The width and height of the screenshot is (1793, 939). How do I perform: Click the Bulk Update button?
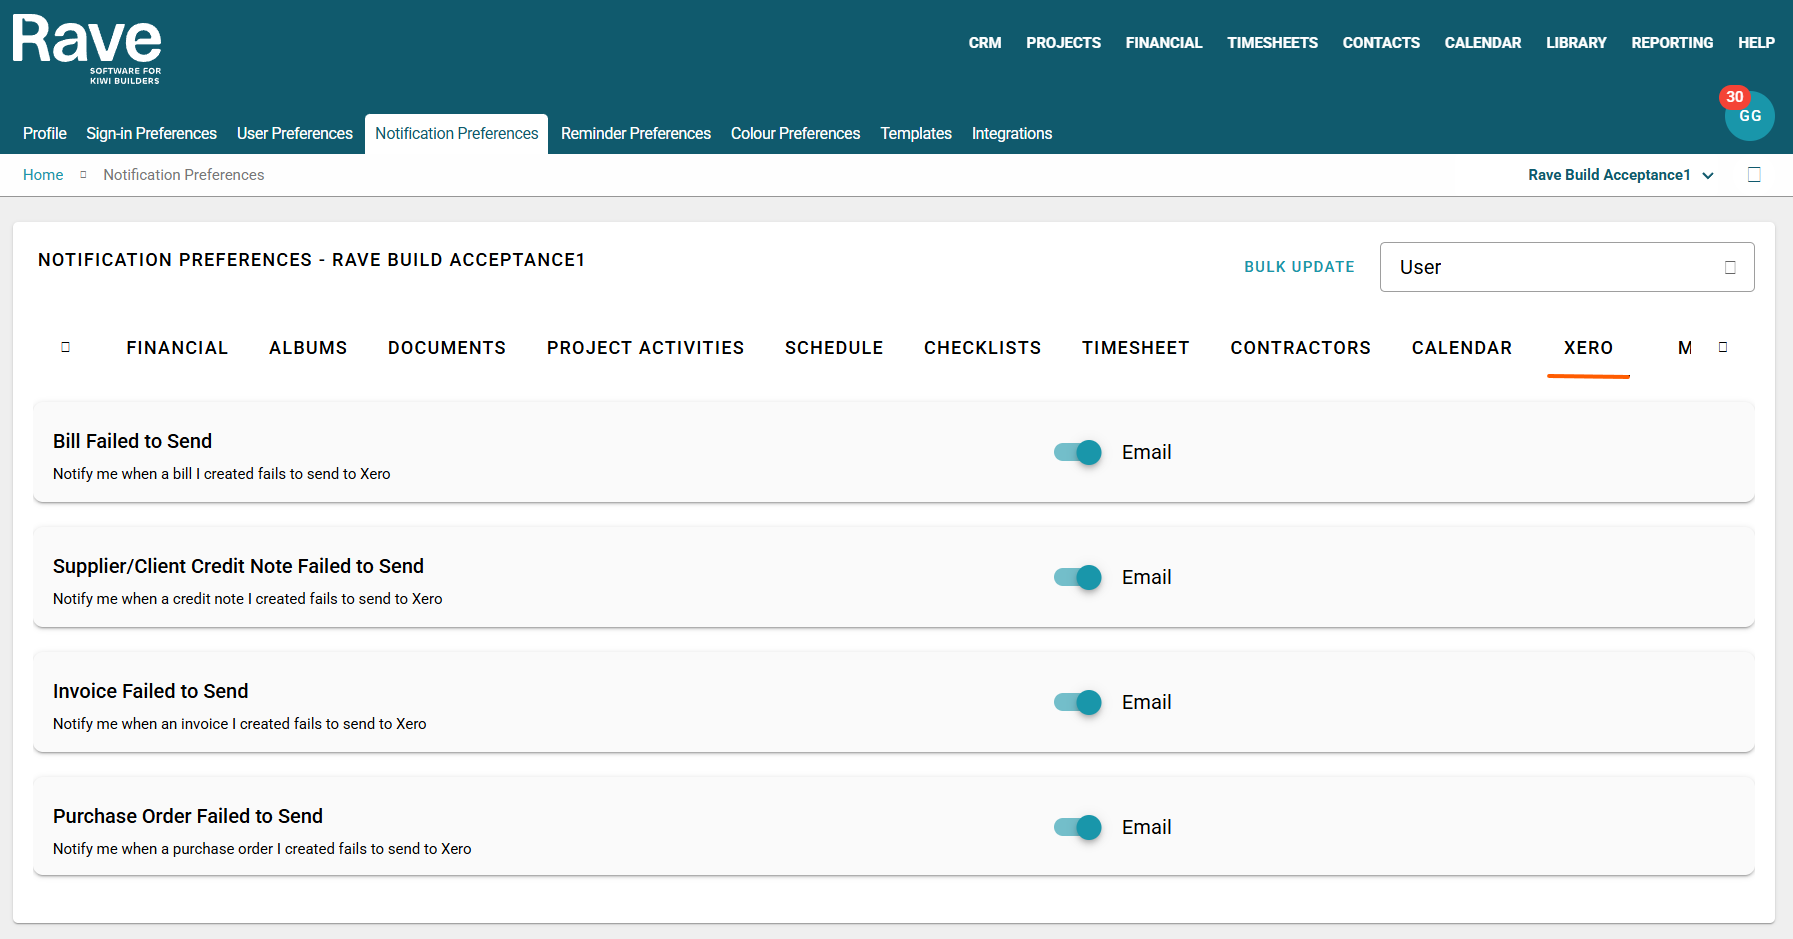pyautogui.click(x=1299, y=267)
